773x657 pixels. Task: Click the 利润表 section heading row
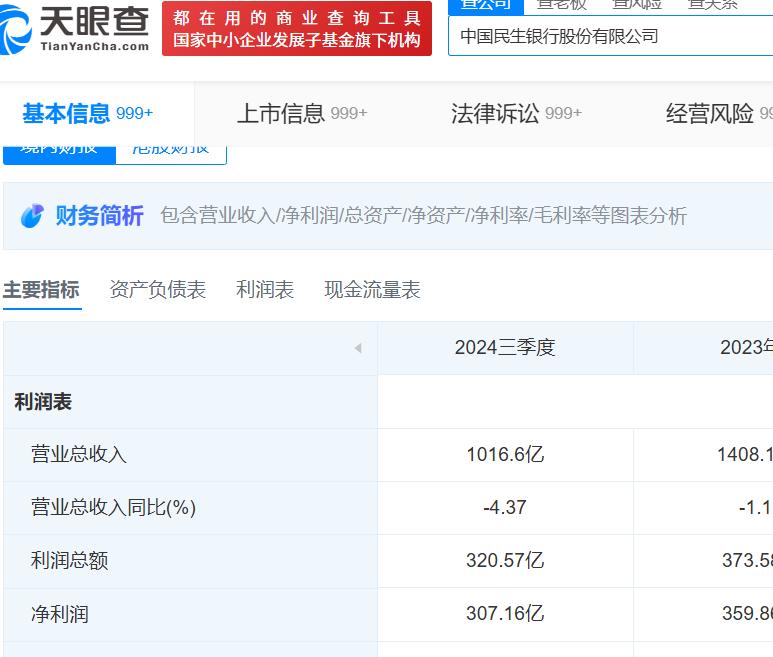point(190,402)
